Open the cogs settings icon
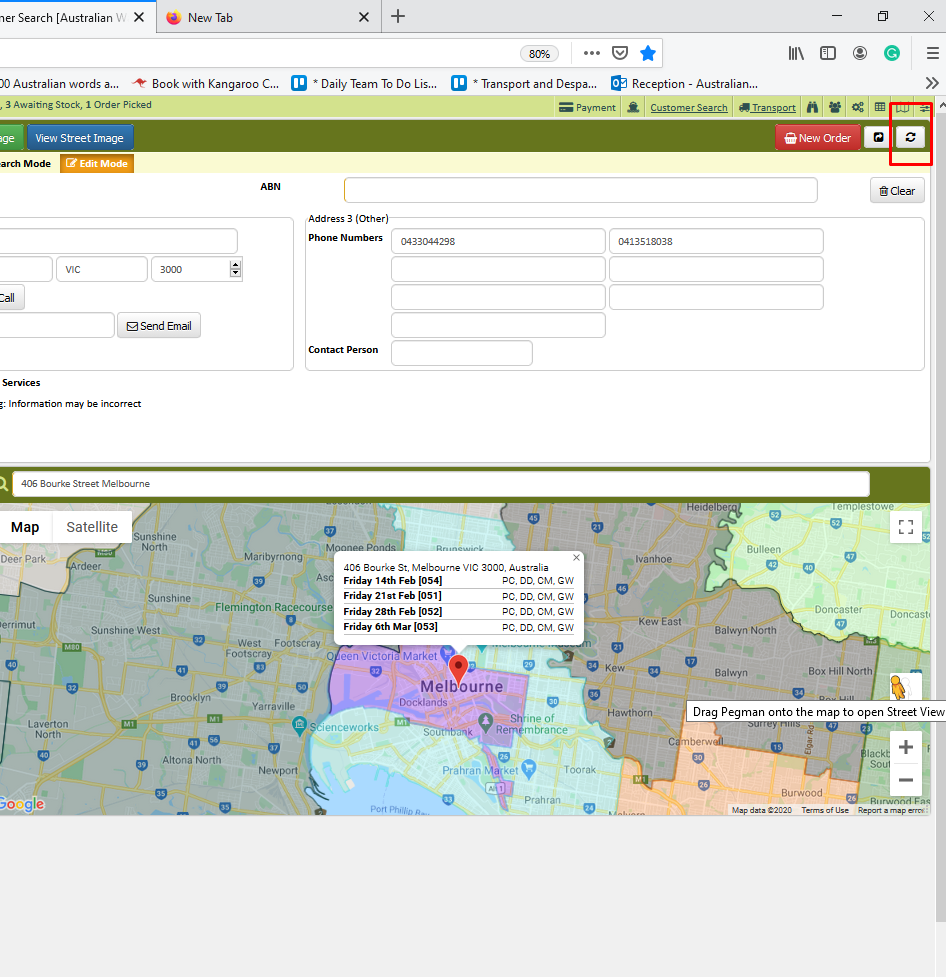Image resolution: width=946 pixels, height=977 pixels. 858,107
